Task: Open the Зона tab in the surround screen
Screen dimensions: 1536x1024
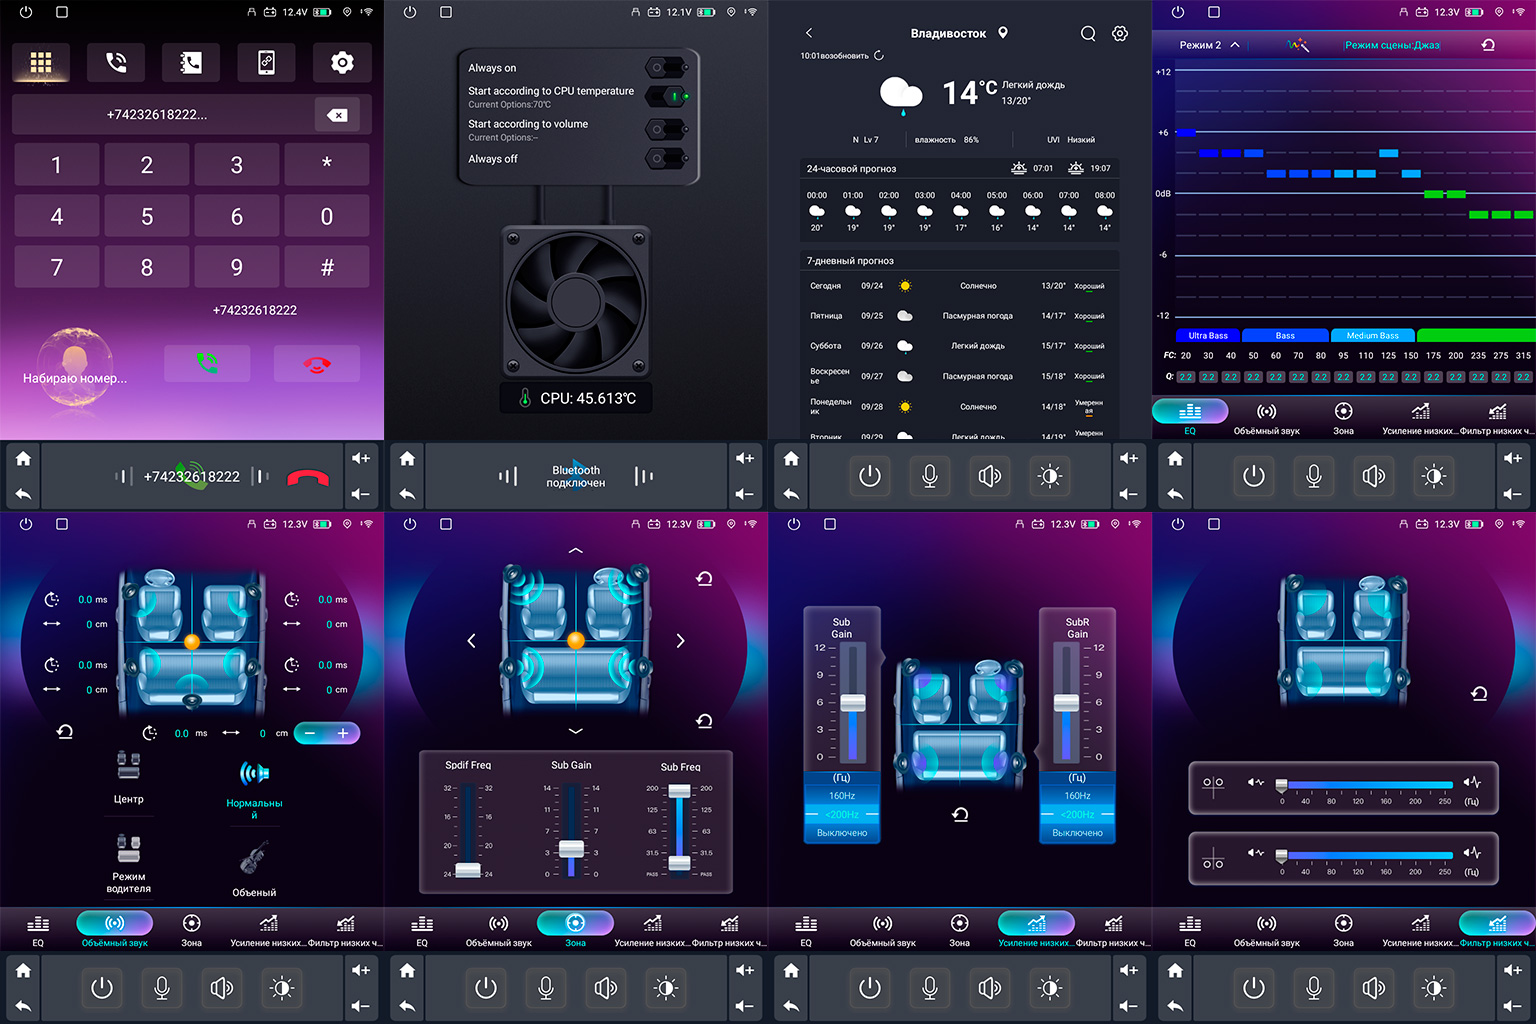Action: (x=192, y=929)
